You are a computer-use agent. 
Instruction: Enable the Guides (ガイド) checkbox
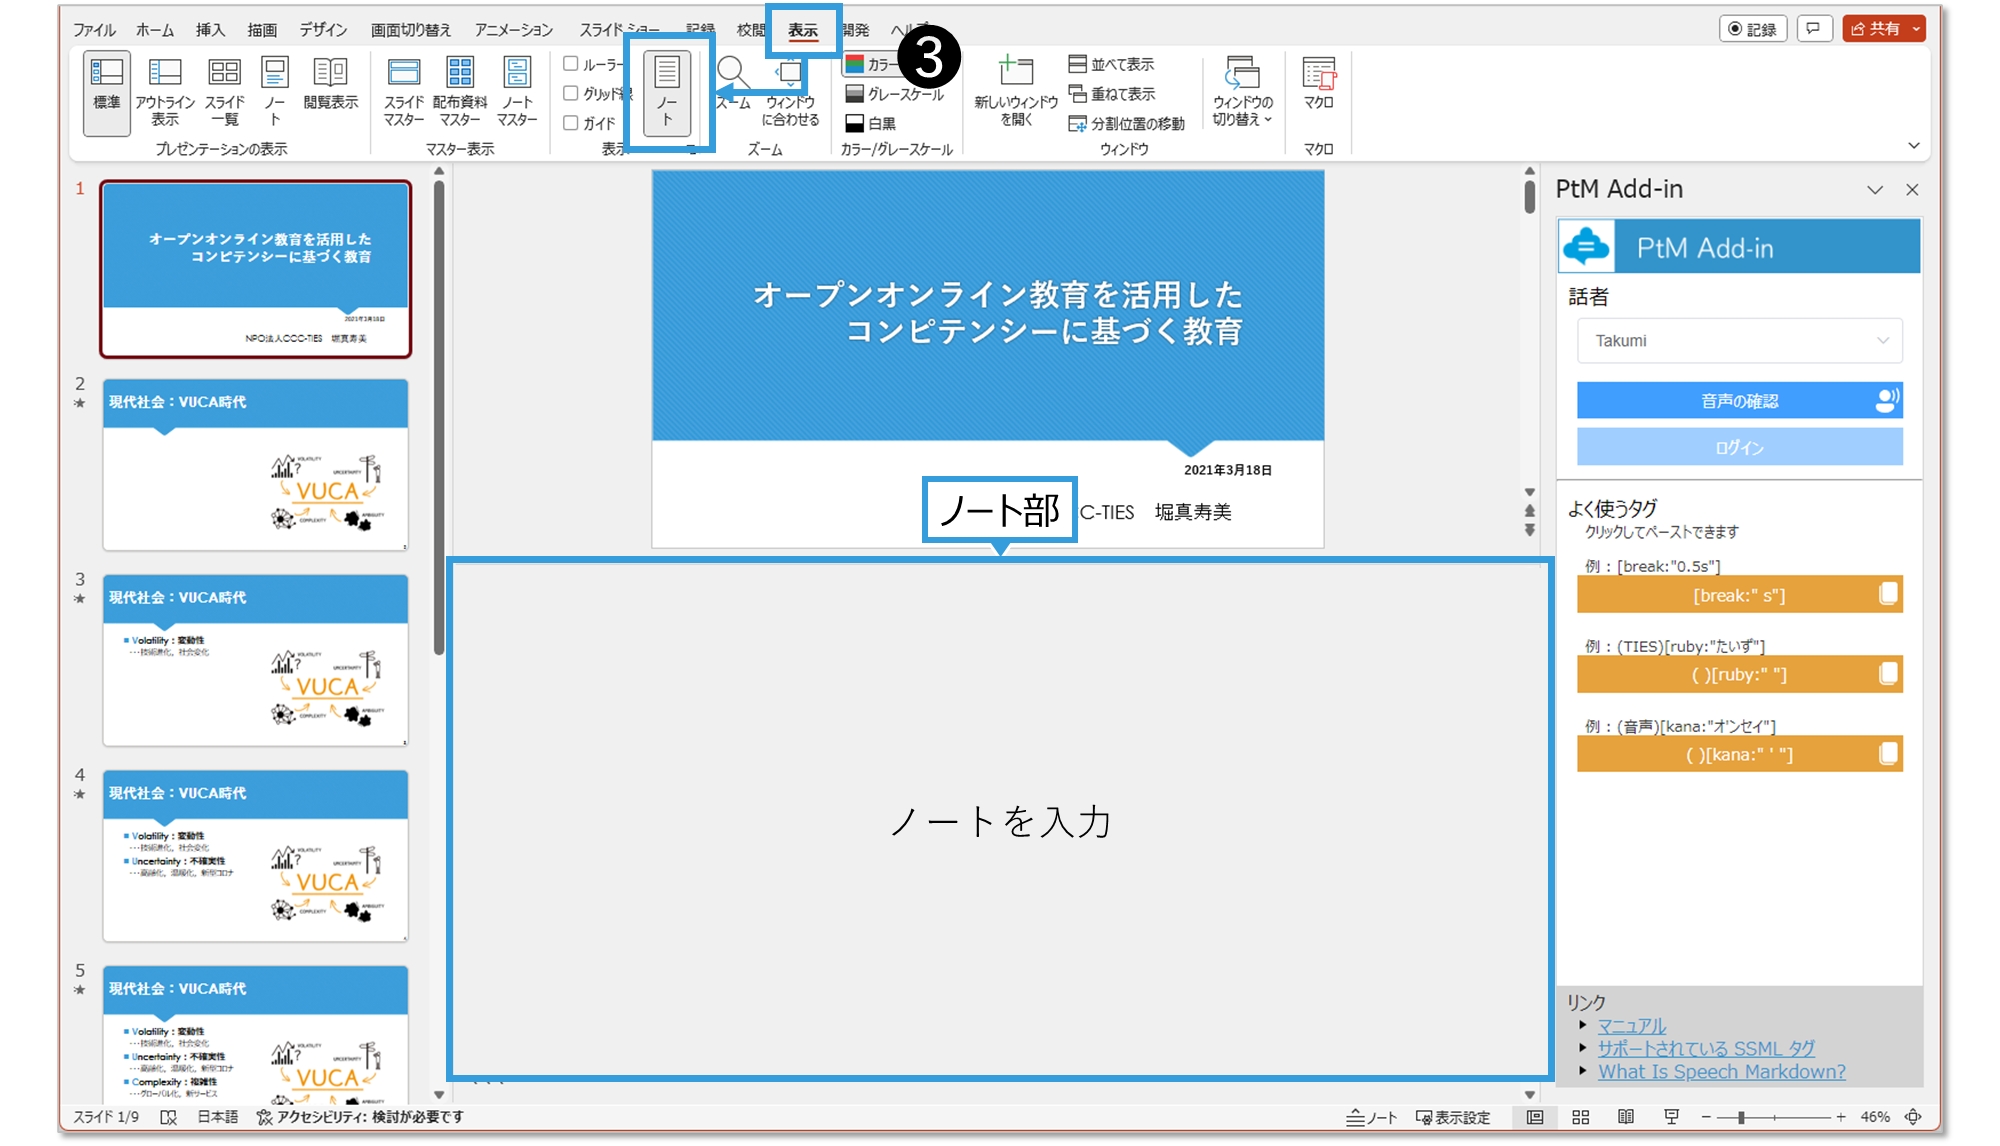[571, 123]
